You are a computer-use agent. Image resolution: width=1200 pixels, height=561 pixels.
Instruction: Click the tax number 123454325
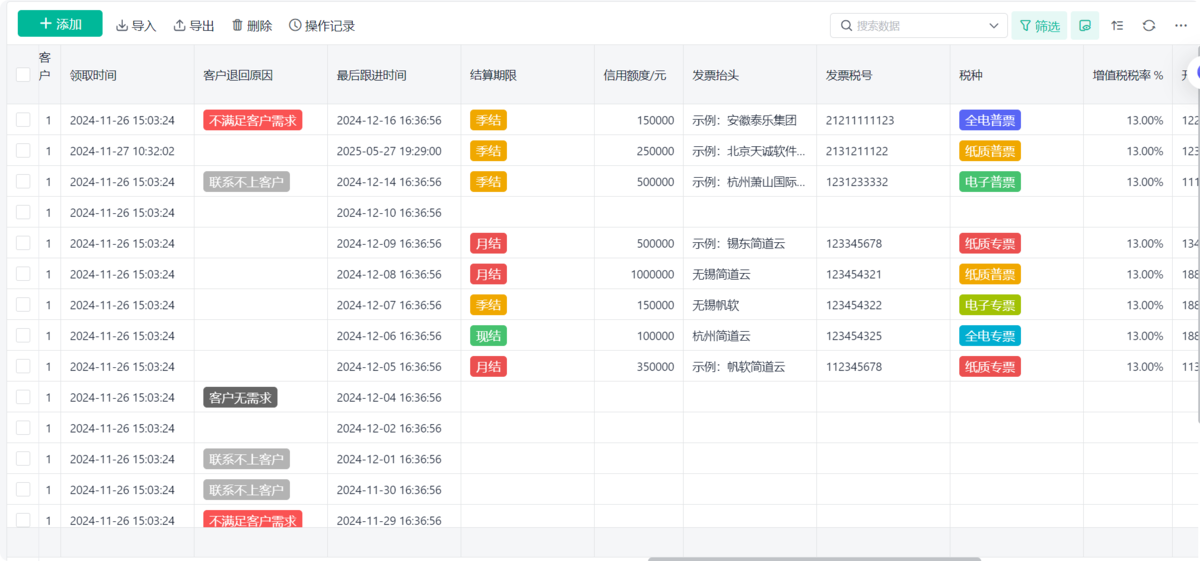pos(854,336)
